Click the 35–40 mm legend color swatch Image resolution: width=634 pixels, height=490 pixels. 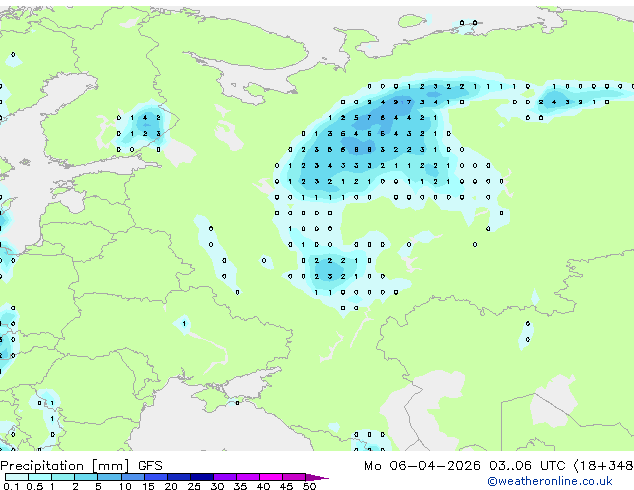pyautogui.click(x=247, y=477)
